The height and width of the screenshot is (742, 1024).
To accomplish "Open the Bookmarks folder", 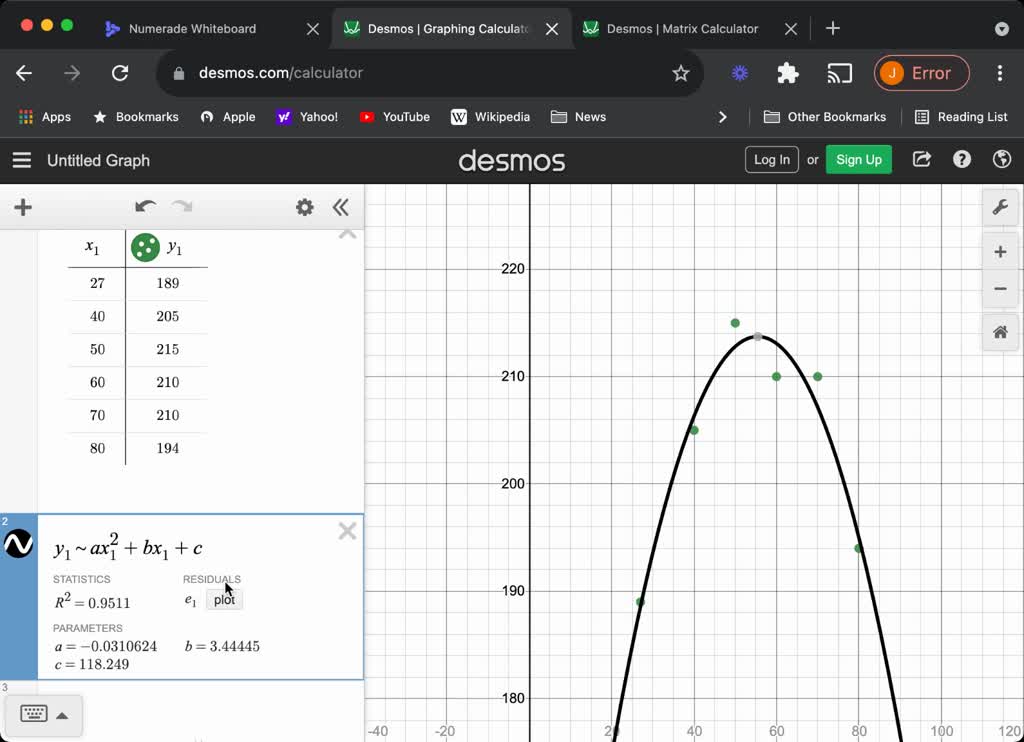I will point(136,117).
